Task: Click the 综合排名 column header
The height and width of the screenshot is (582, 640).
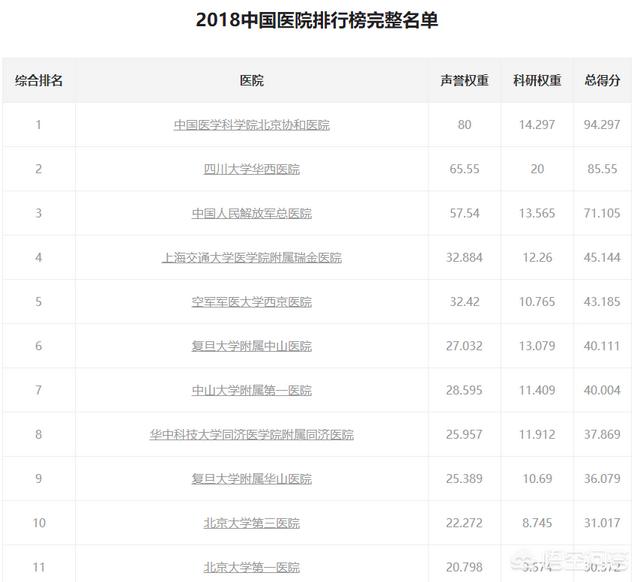Action: (x=39, y=80)
